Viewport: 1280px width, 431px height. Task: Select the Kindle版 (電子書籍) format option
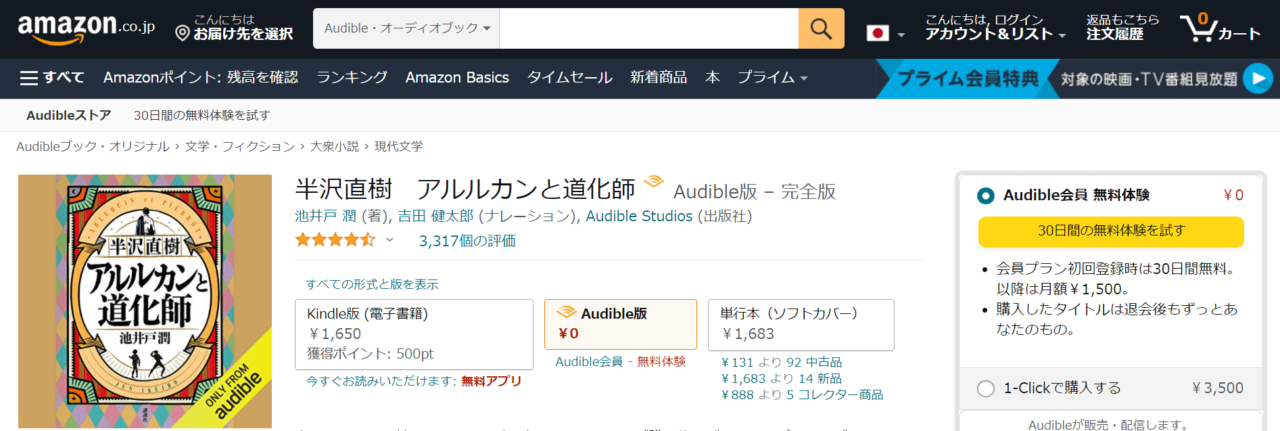pyautogui.click(x=414, y=334)
